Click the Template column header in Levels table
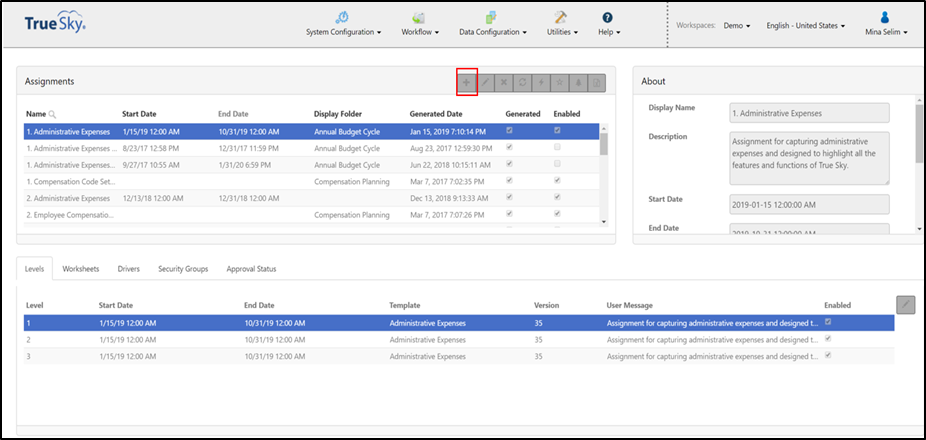The image size is (926, 440). (405, 305)
